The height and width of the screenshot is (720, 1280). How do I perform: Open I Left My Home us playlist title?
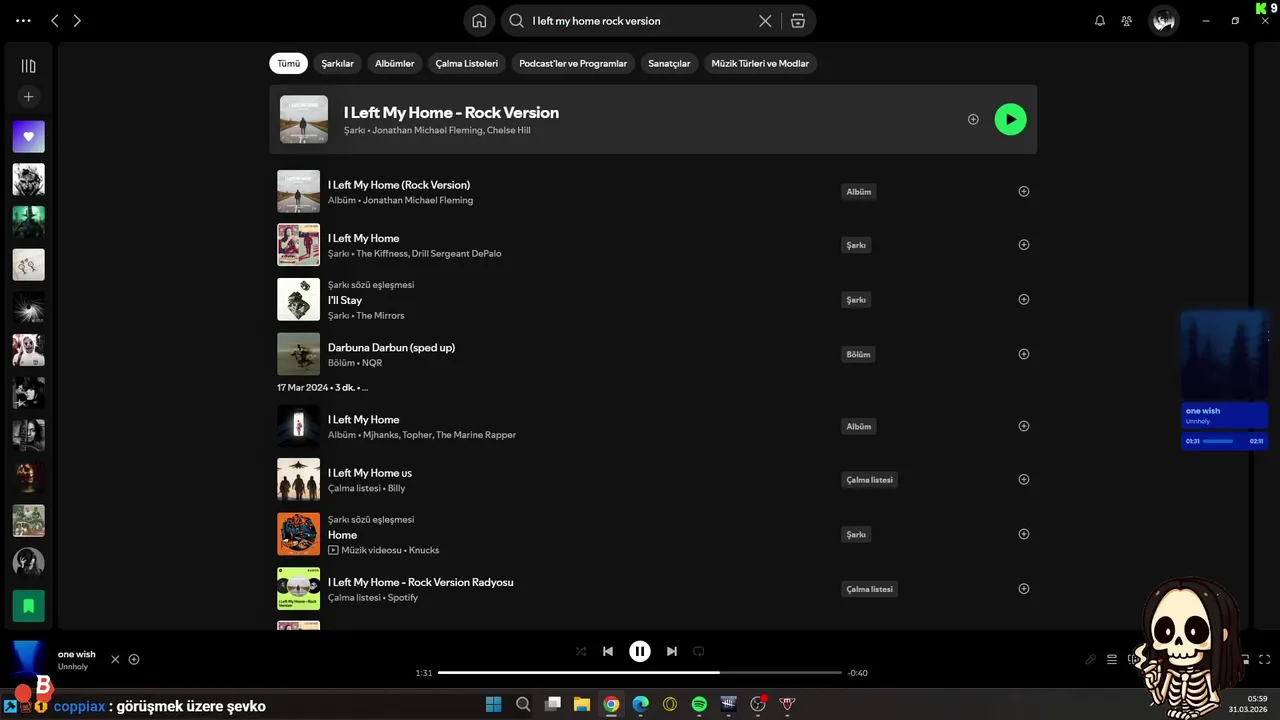tap(370, 473)
